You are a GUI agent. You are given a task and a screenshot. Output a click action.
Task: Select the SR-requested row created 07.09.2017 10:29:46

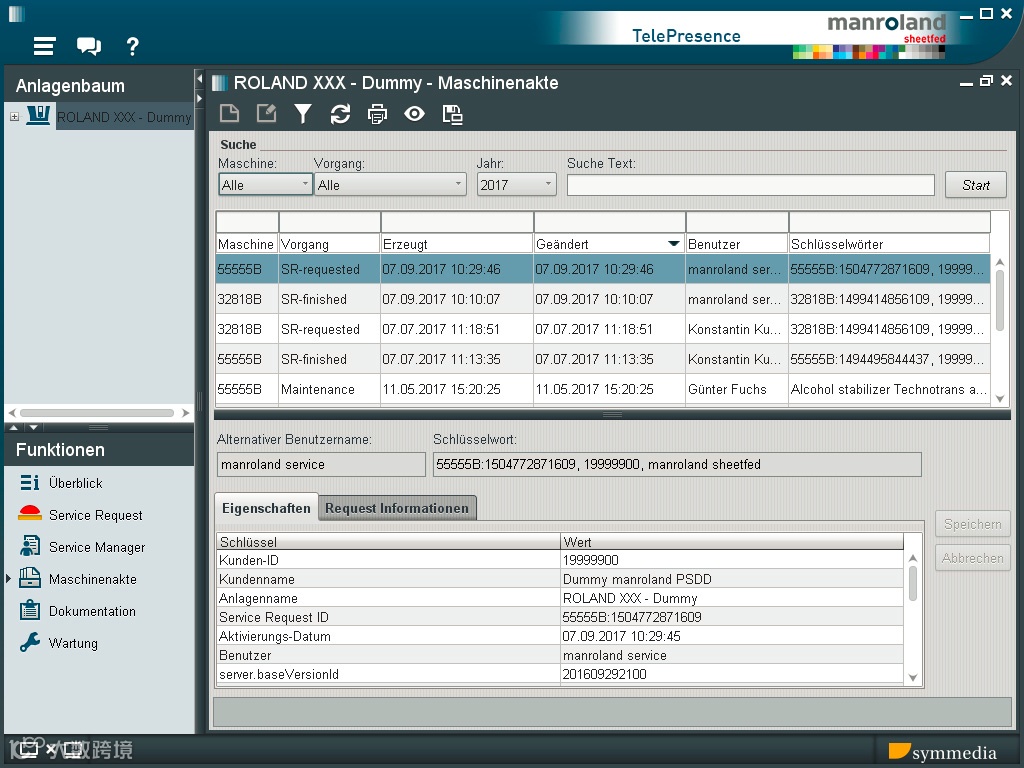pyautogui.click(x=602, y=269)
